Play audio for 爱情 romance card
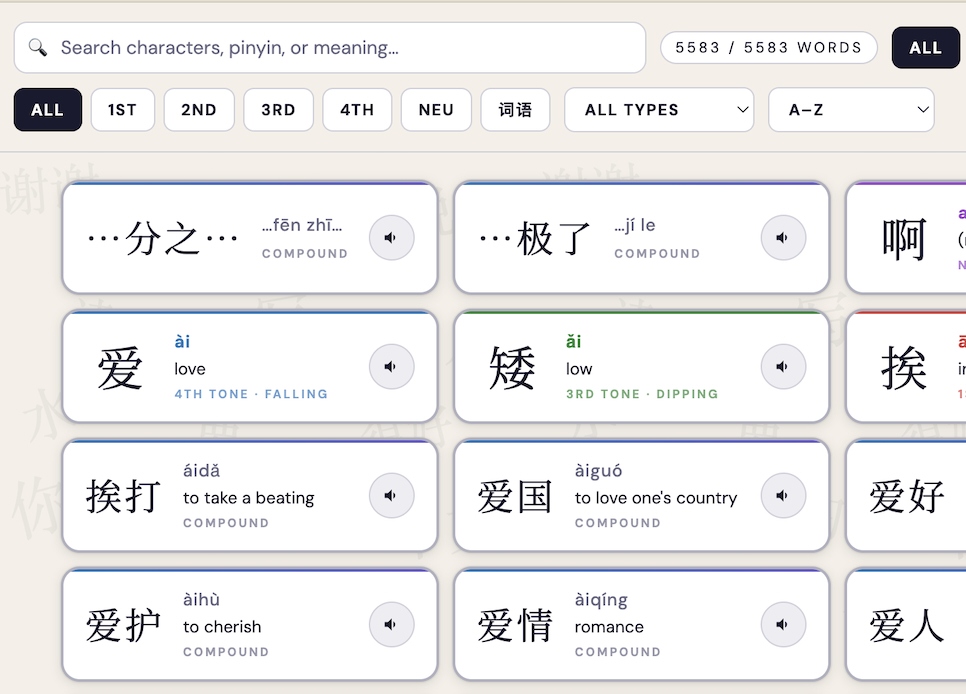 pos(783,624)
